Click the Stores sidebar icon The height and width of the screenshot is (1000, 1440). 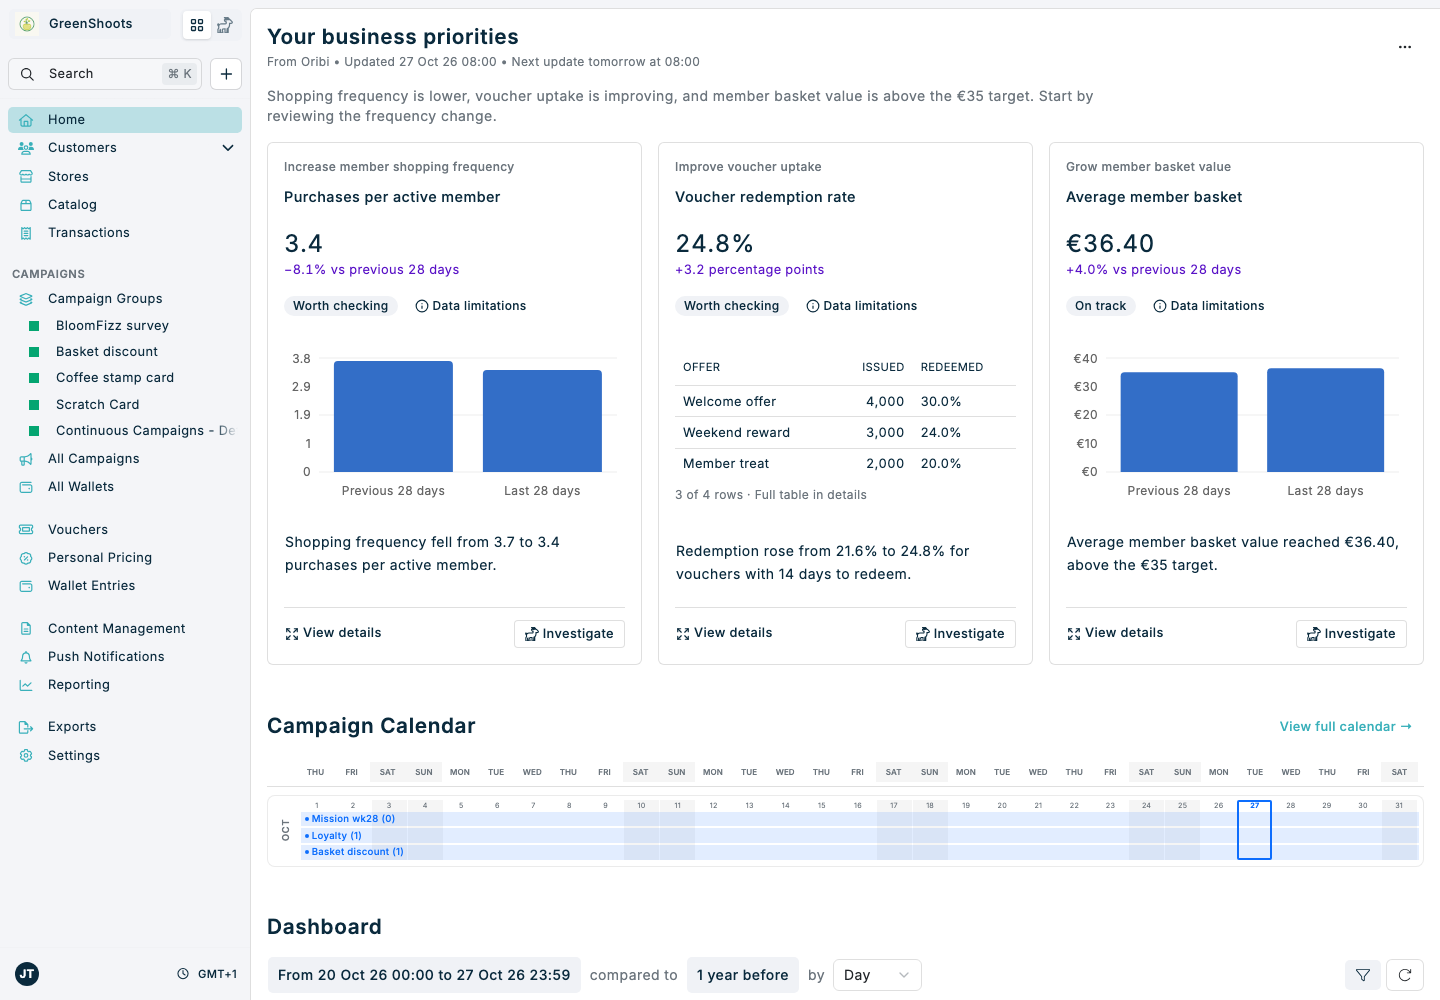(x=26, y=177)
